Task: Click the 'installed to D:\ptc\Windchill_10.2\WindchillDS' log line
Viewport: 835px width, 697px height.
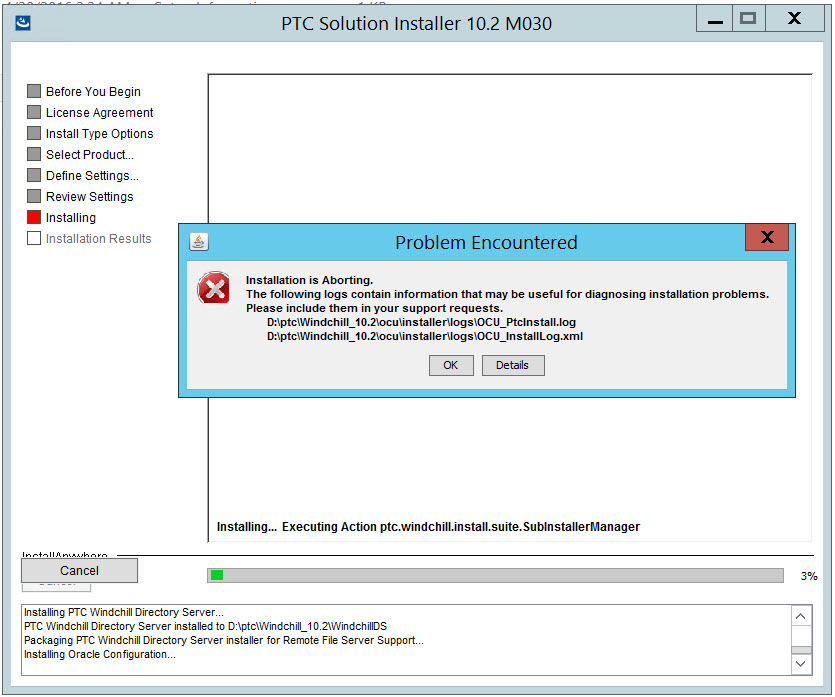Action: pyautogui.click(x=206, y=626)
